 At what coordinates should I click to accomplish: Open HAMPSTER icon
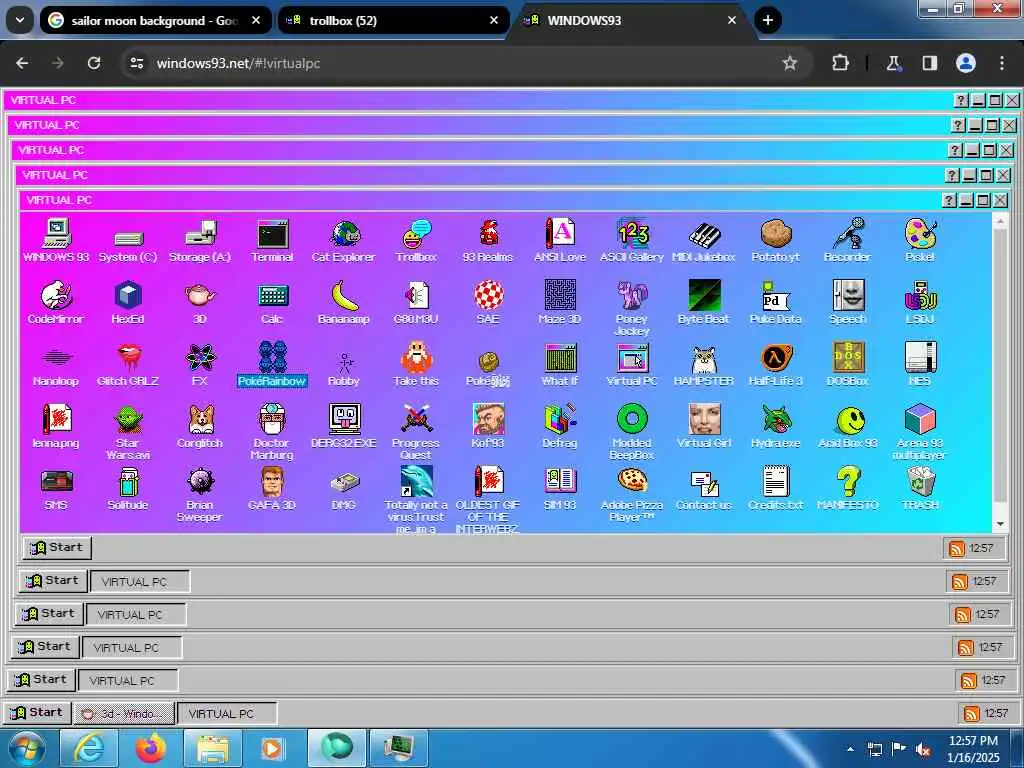coord(703,364)
